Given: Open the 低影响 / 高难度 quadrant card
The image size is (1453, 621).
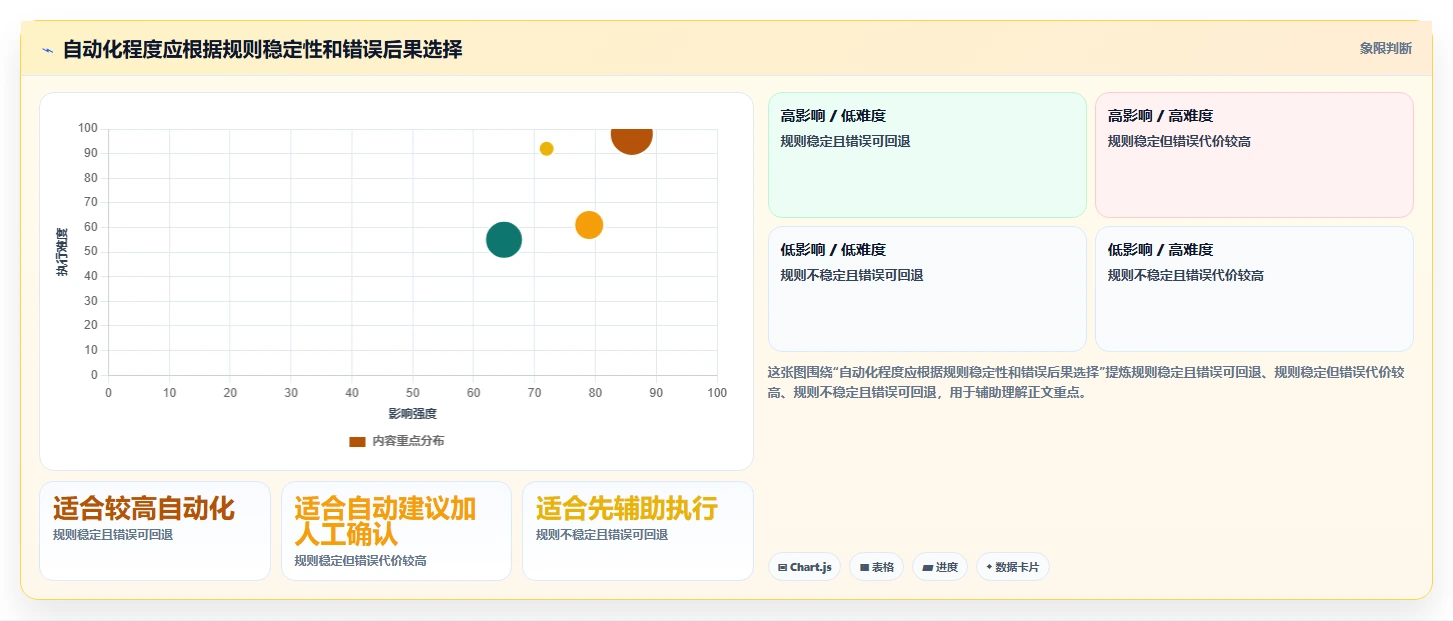Looking at the screenshot, I should point(1254,289).
